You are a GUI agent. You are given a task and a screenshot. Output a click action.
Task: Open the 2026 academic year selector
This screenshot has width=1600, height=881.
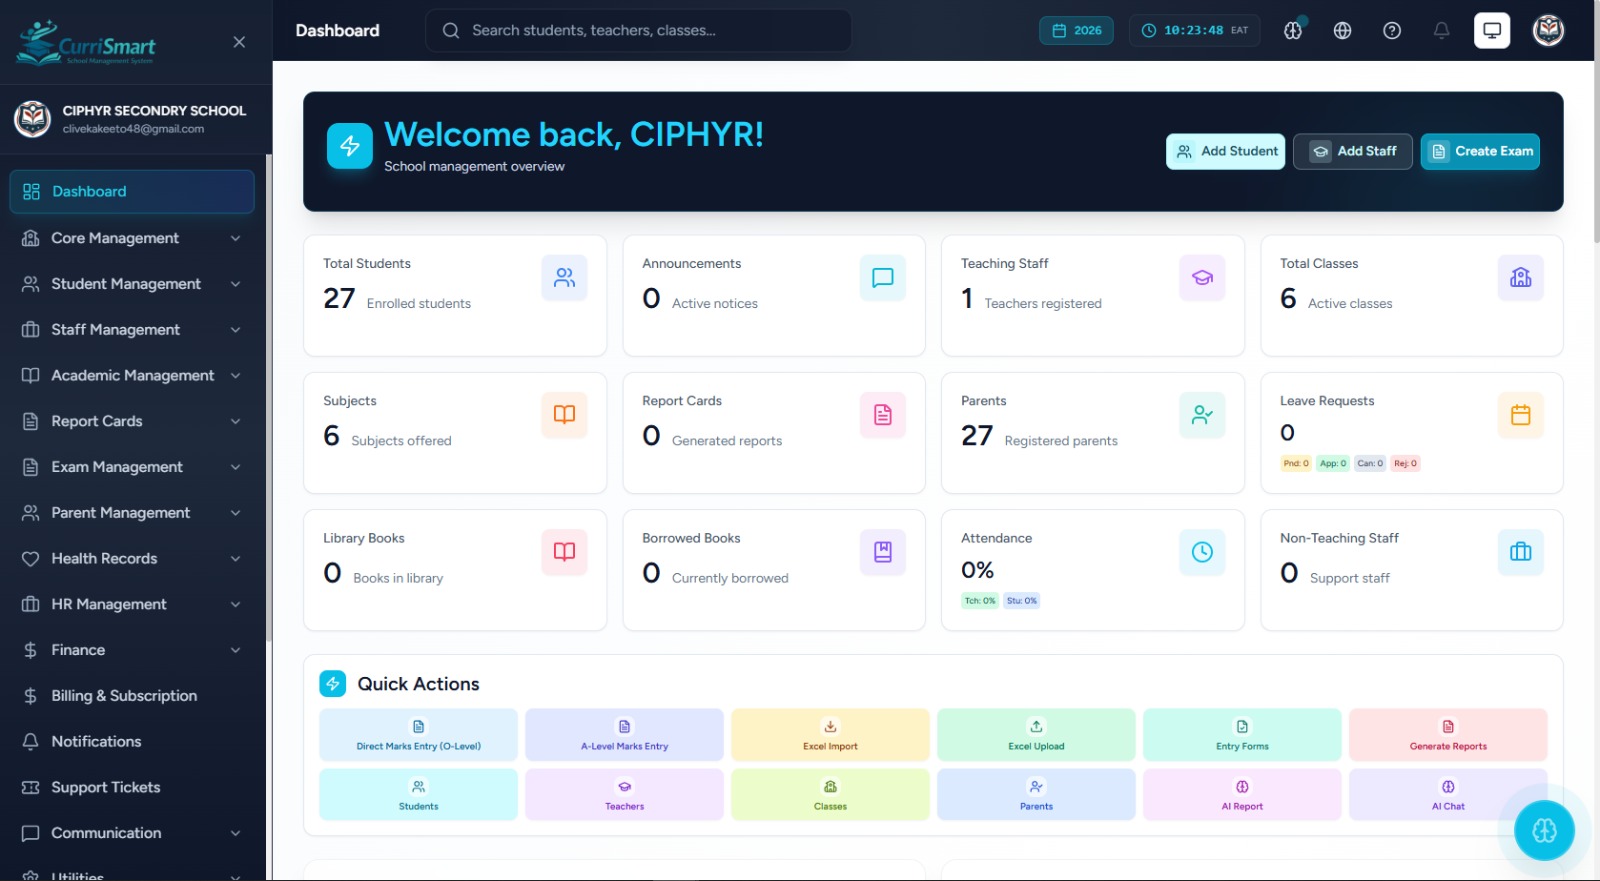pyautogui.click(x=1076, y=31)
